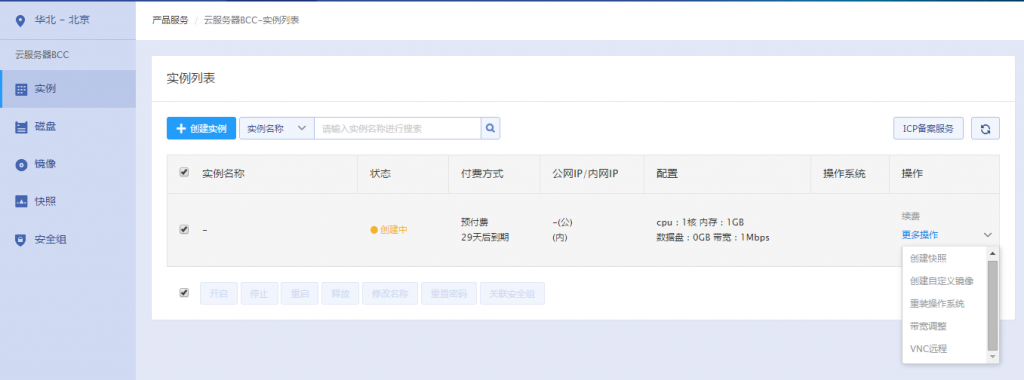Click the 快照 snapshot icon in sidebar
The width and height of the screenshot is (1024, 380).
coord(21,202)
